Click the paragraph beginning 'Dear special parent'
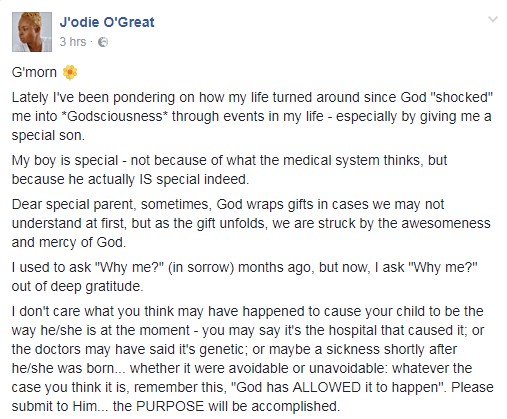The image size is (507, 419). point(251,223)
